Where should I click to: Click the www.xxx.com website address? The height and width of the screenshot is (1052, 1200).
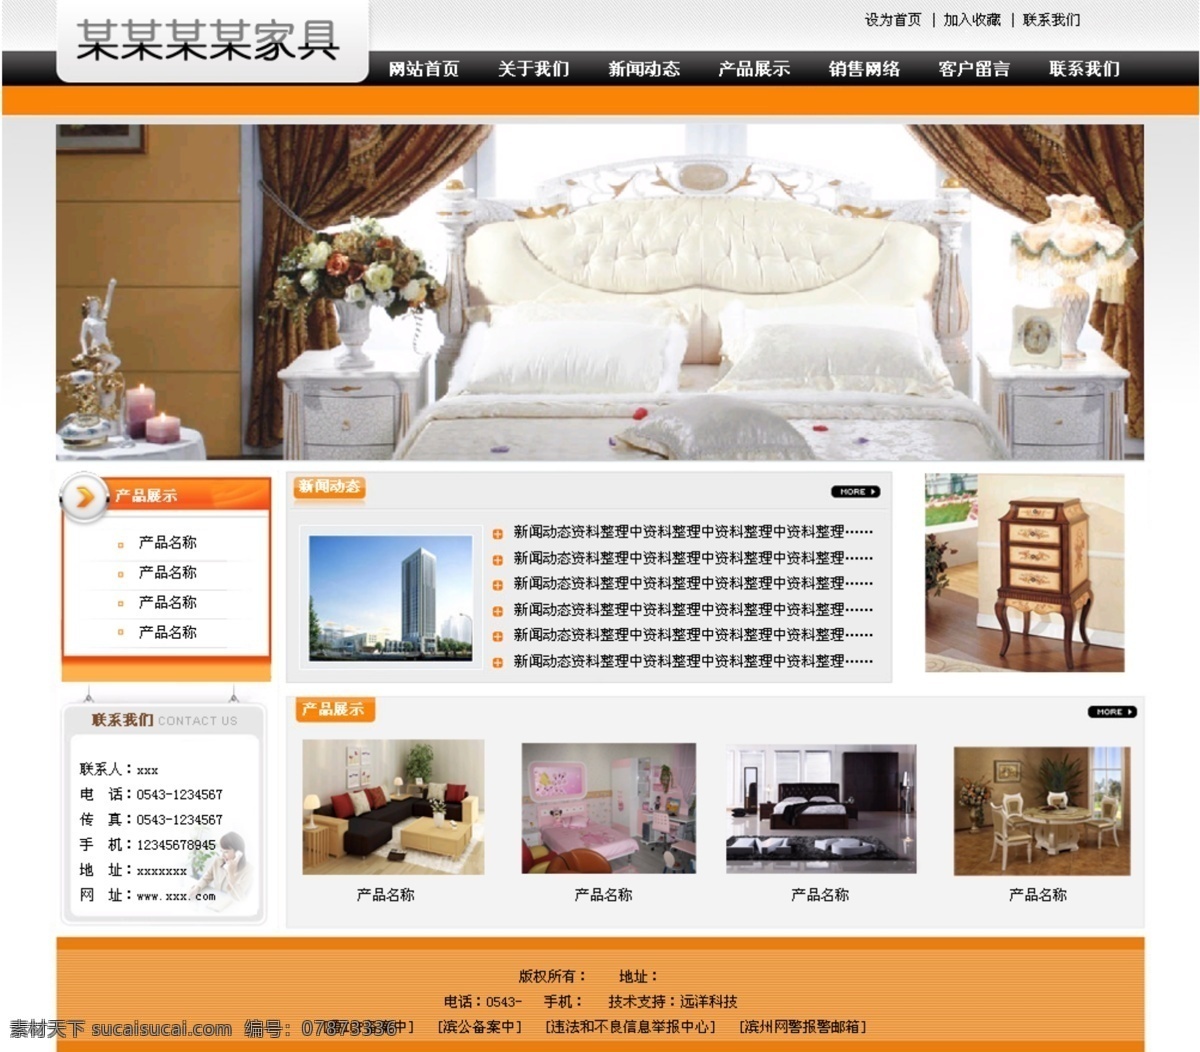[176, 896]
